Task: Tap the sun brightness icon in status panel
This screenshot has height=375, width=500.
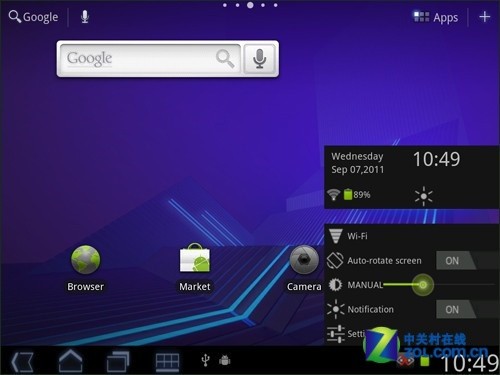Action: [x=424, y=196]
